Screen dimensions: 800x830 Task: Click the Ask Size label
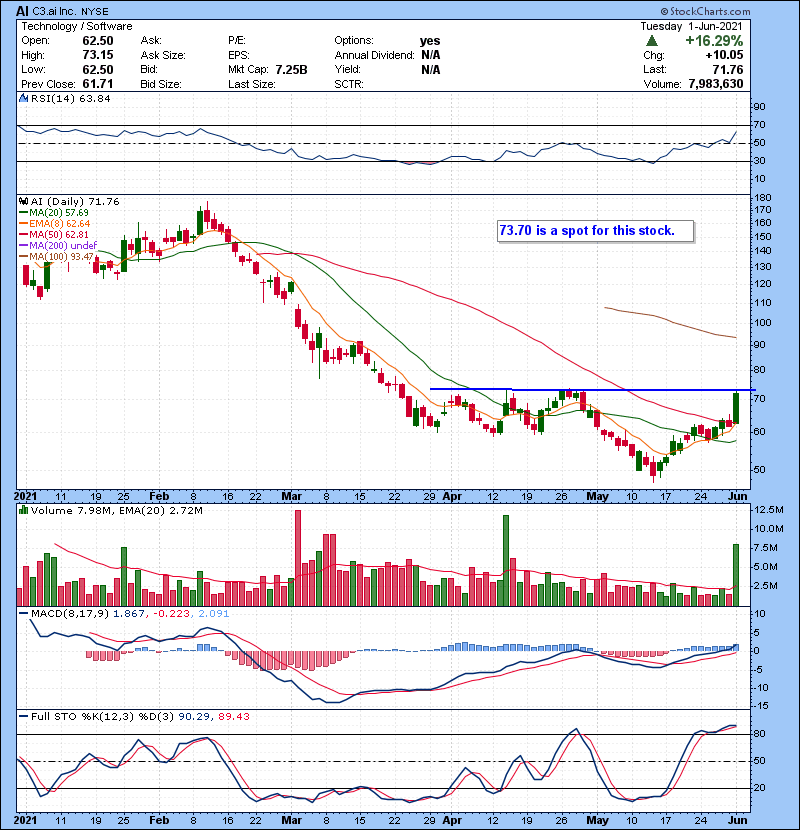tap(163, 55)
